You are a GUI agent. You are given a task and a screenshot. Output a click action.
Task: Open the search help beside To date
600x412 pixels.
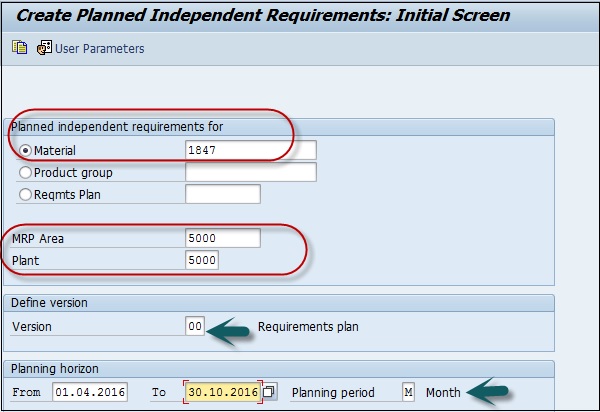(270, 392)
